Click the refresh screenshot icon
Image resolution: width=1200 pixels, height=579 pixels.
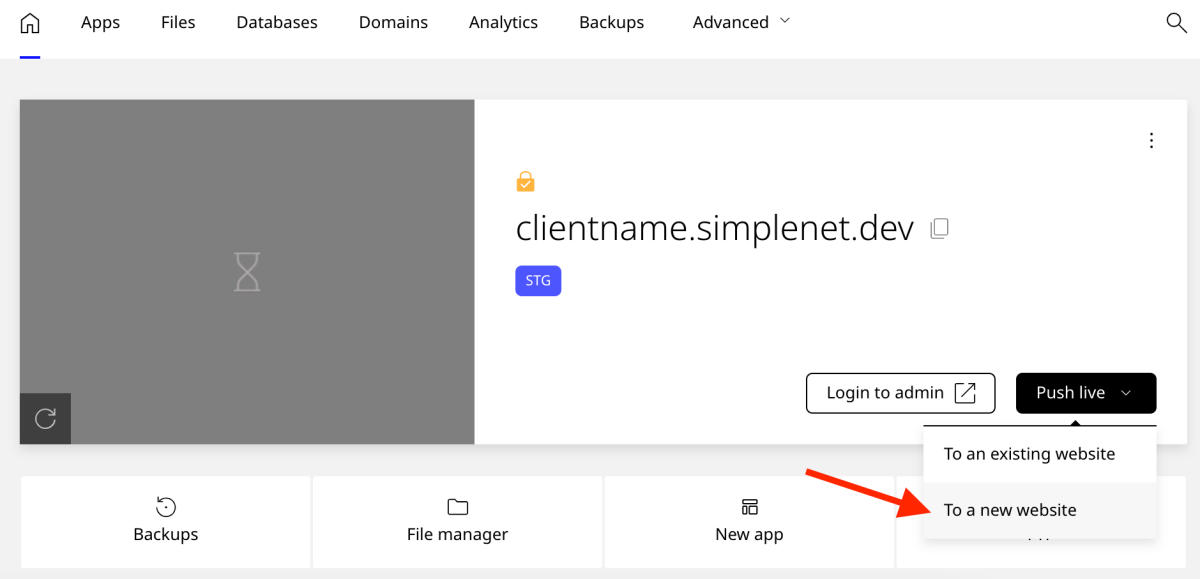tap(45, 418)
